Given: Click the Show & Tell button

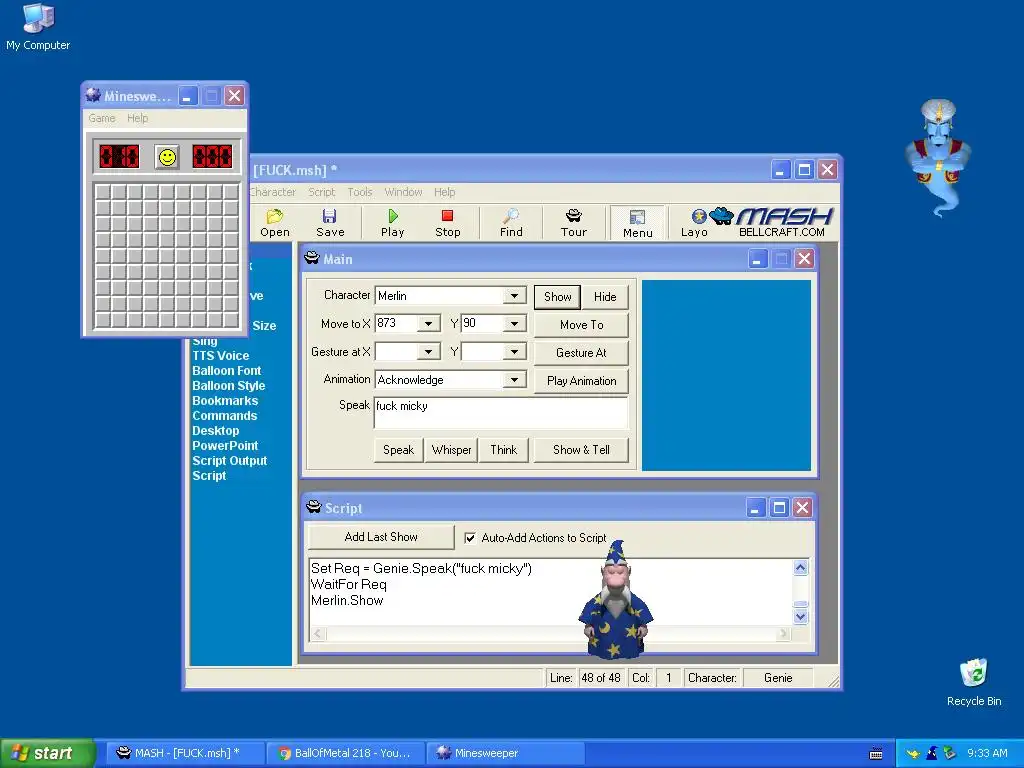Looking at the screenshot, I should pos(581,450).
